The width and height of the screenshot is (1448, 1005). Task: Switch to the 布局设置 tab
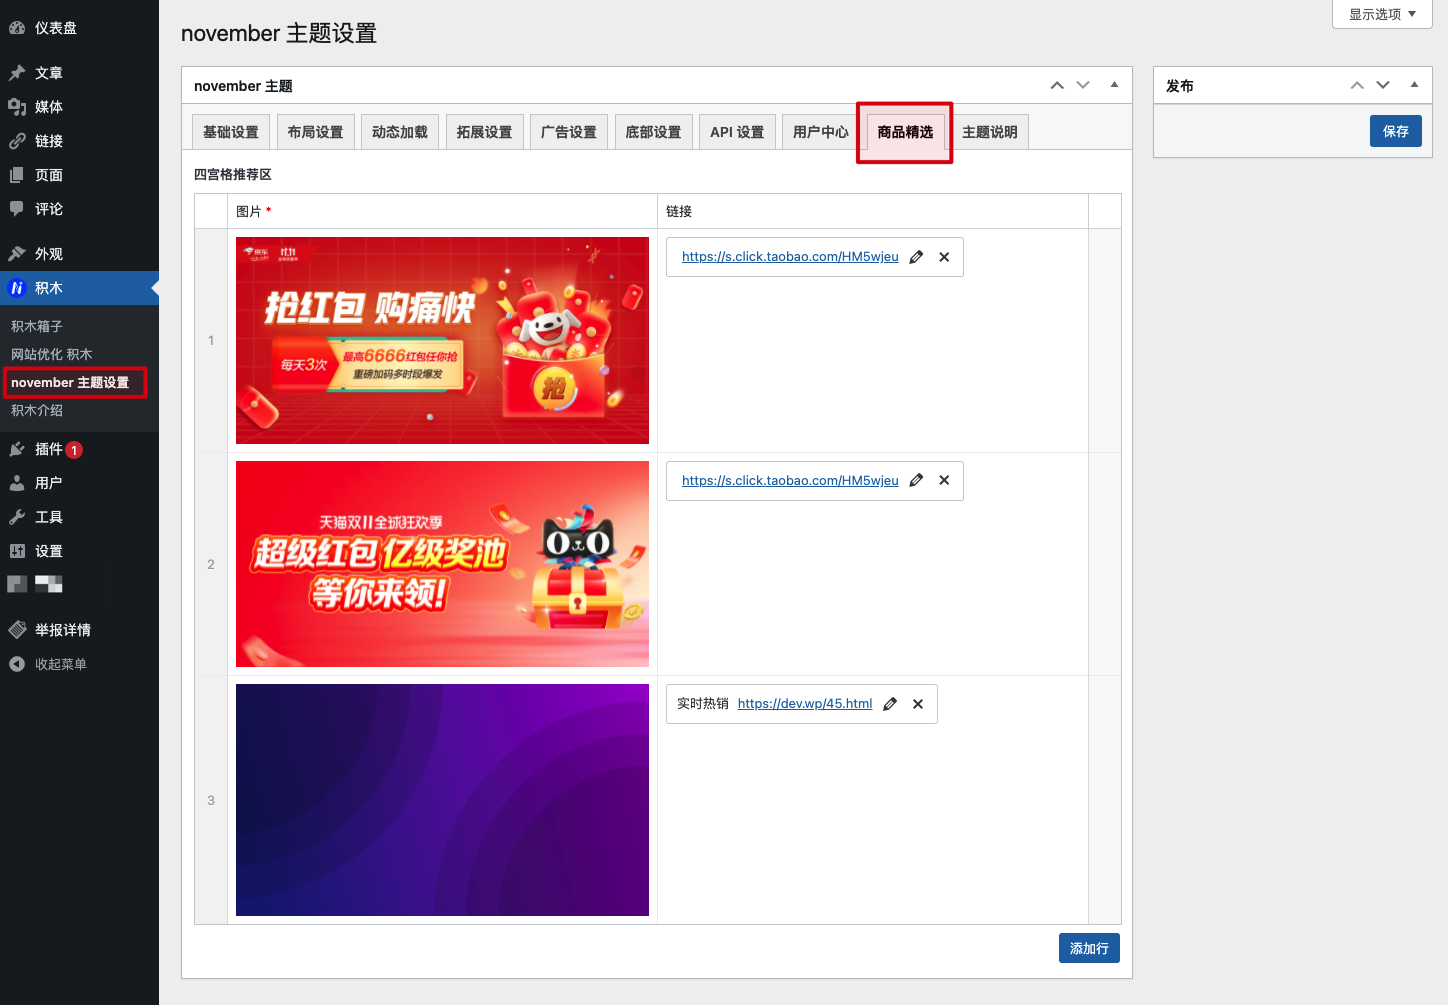point(315,132)
